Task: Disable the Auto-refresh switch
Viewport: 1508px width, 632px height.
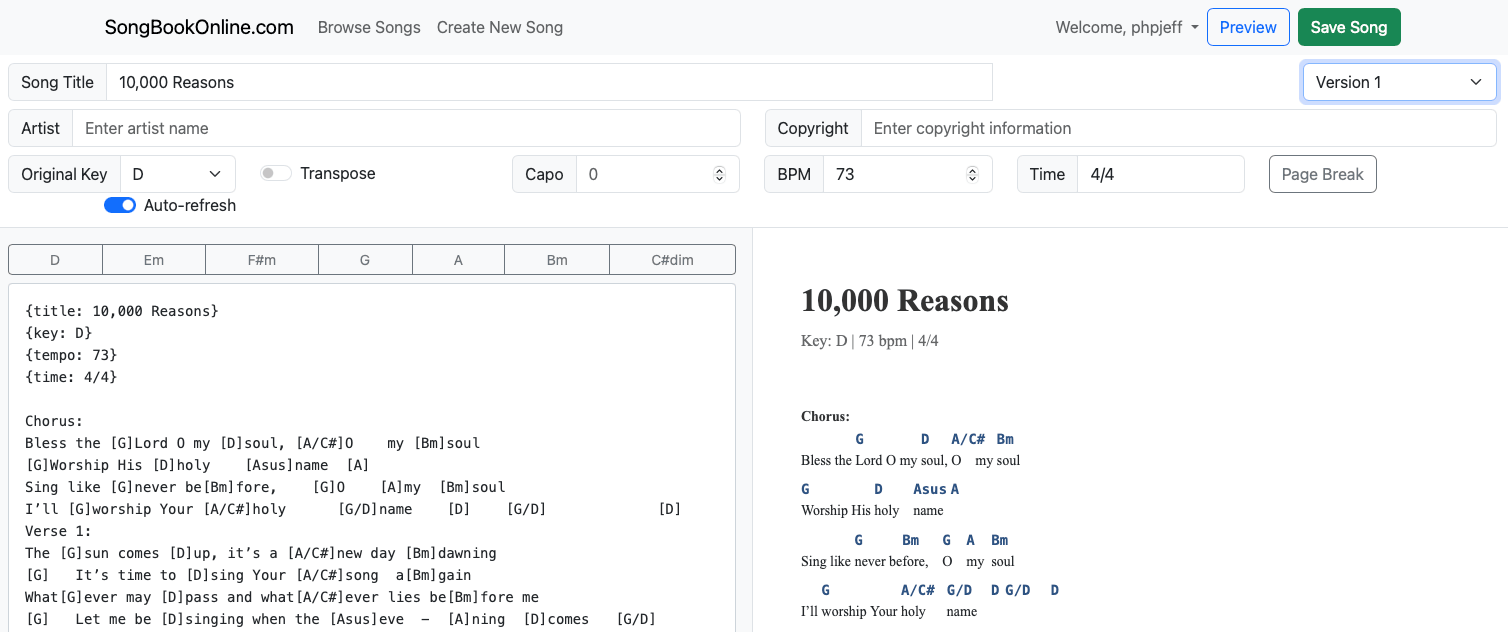Action: point(120,205)
